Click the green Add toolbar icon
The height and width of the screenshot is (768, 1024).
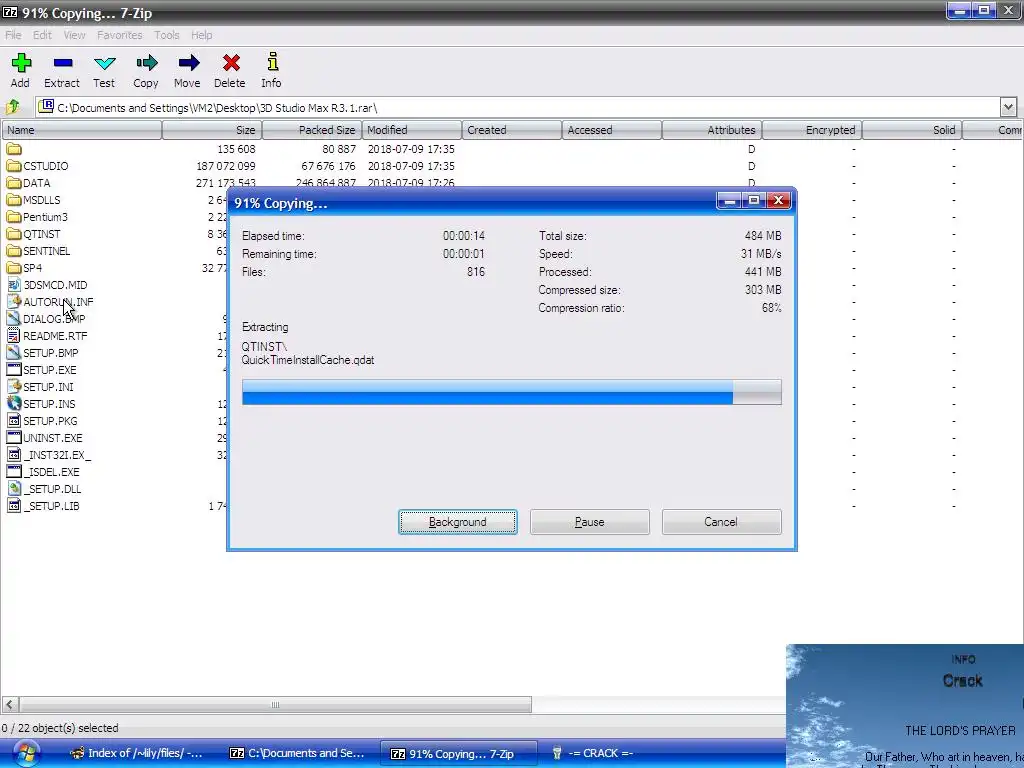click(21, 63)
